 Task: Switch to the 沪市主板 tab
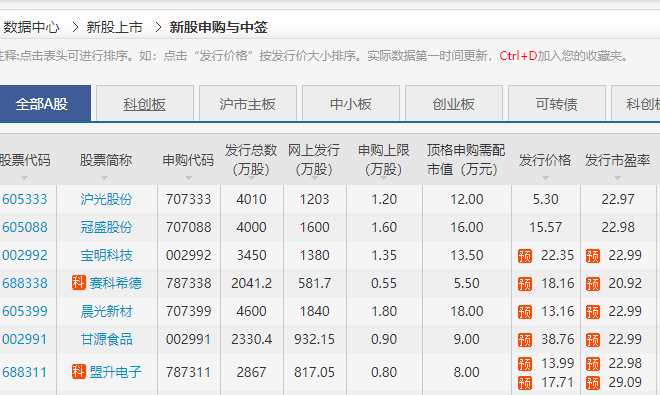tap(248, 104)
